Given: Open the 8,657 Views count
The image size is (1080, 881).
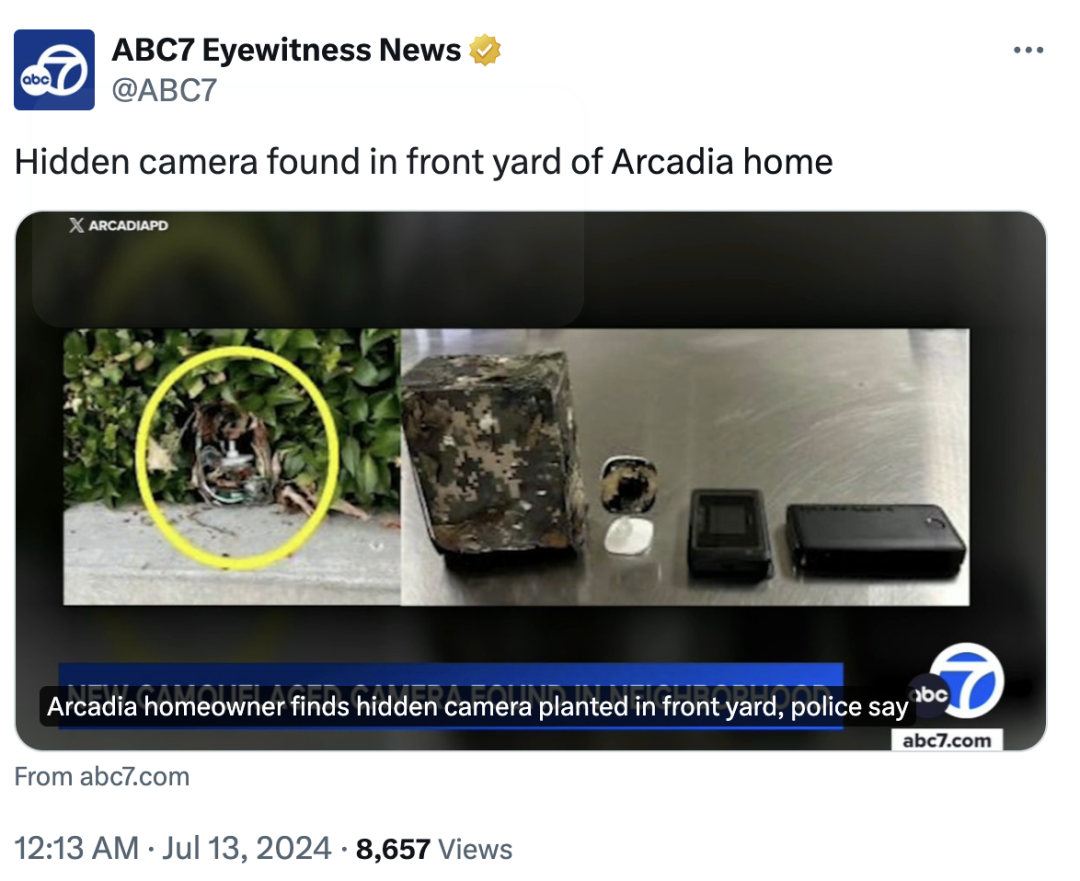Looking at the screenshot, I should 434,849.
